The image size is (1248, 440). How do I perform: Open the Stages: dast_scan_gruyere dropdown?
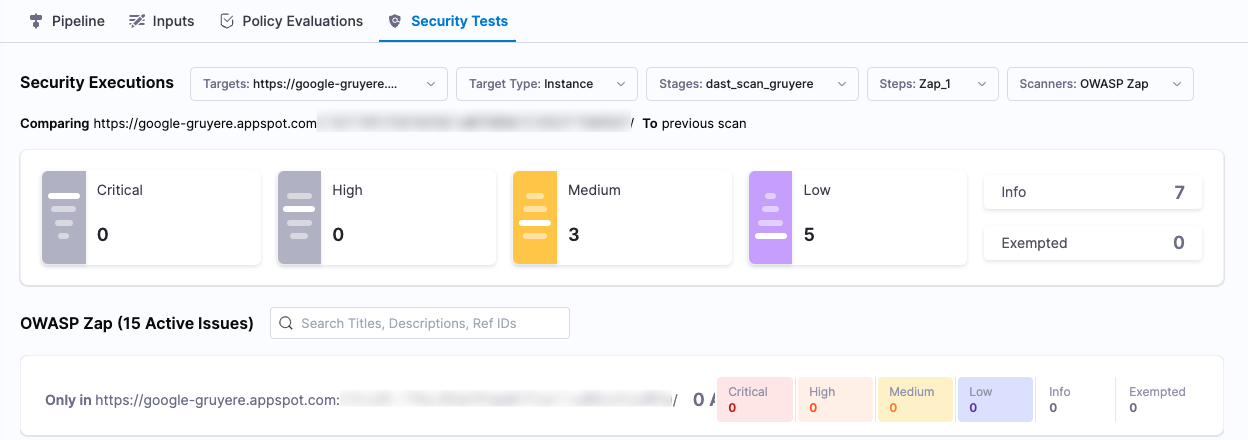tap(752, 84)
